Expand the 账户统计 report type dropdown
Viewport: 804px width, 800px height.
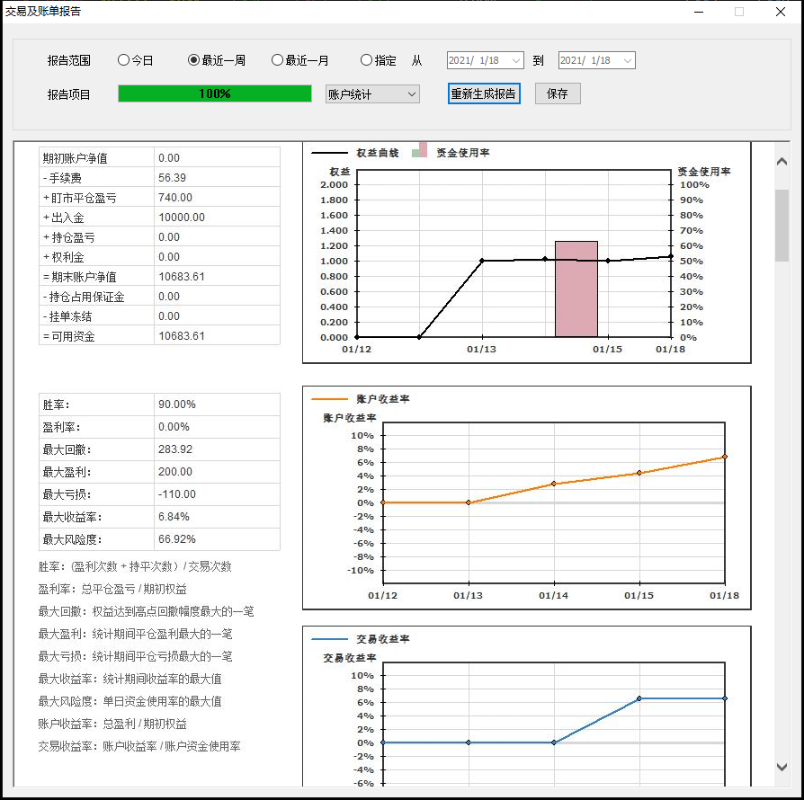(x=372, y=94)
